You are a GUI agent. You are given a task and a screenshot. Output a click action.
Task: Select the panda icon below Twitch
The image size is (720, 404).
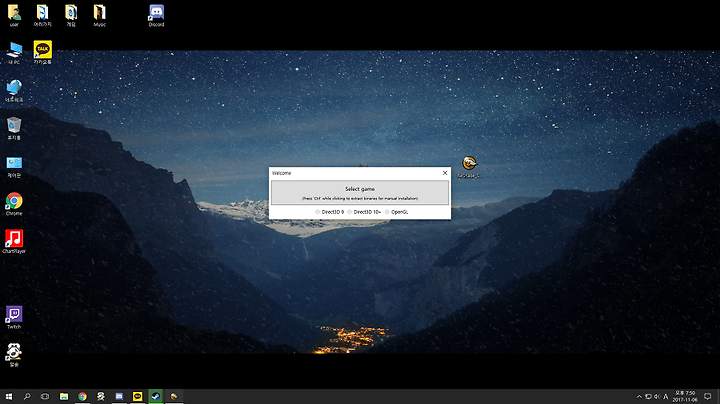(14, 355)
